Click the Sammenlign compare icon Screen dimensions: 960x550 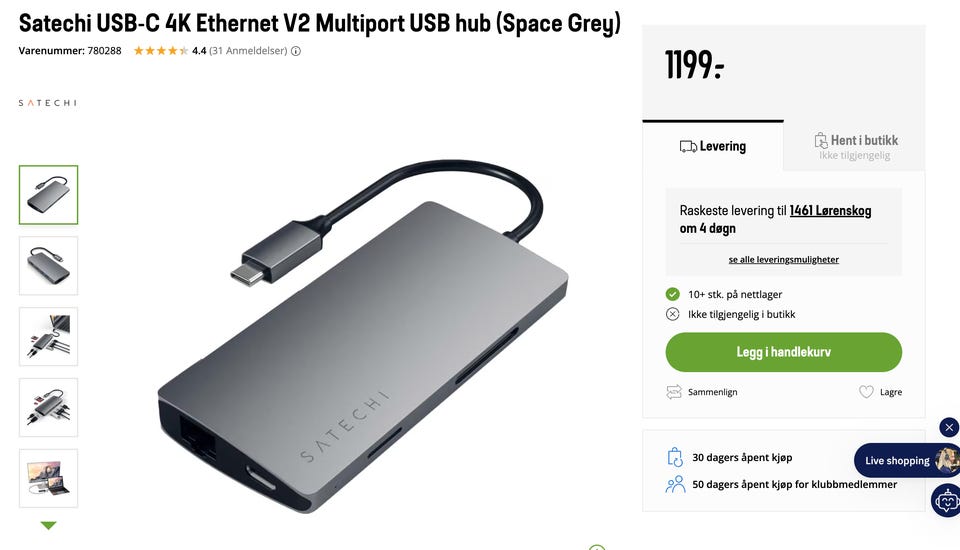point(673,392)
